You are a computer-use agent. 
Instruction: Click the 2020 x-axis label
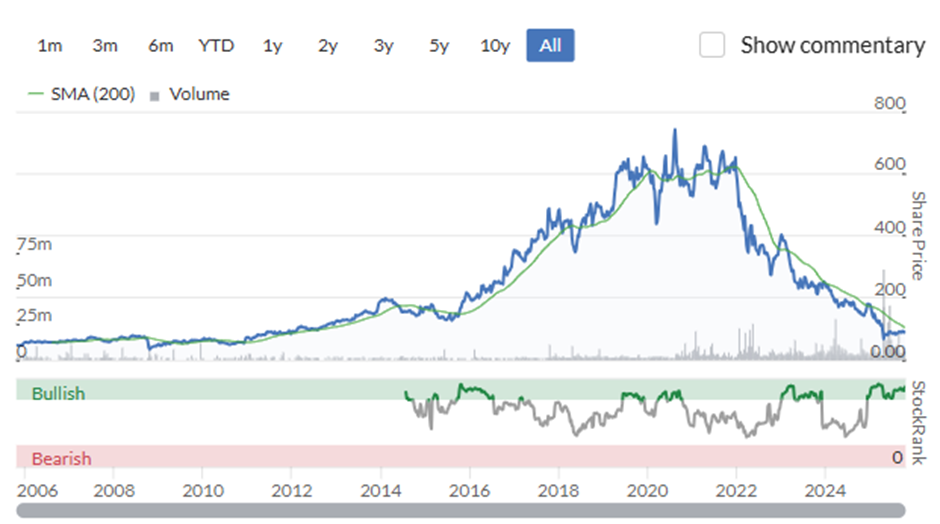[647, 490]
